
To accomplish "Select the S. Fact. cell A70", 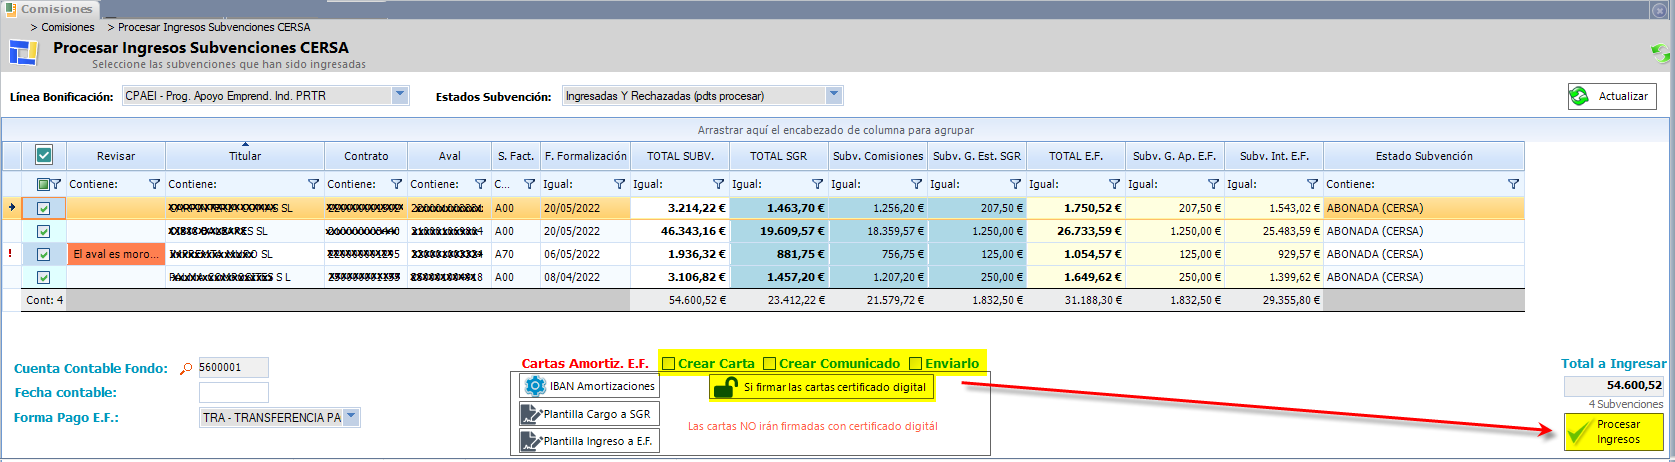I will point(516,254).
